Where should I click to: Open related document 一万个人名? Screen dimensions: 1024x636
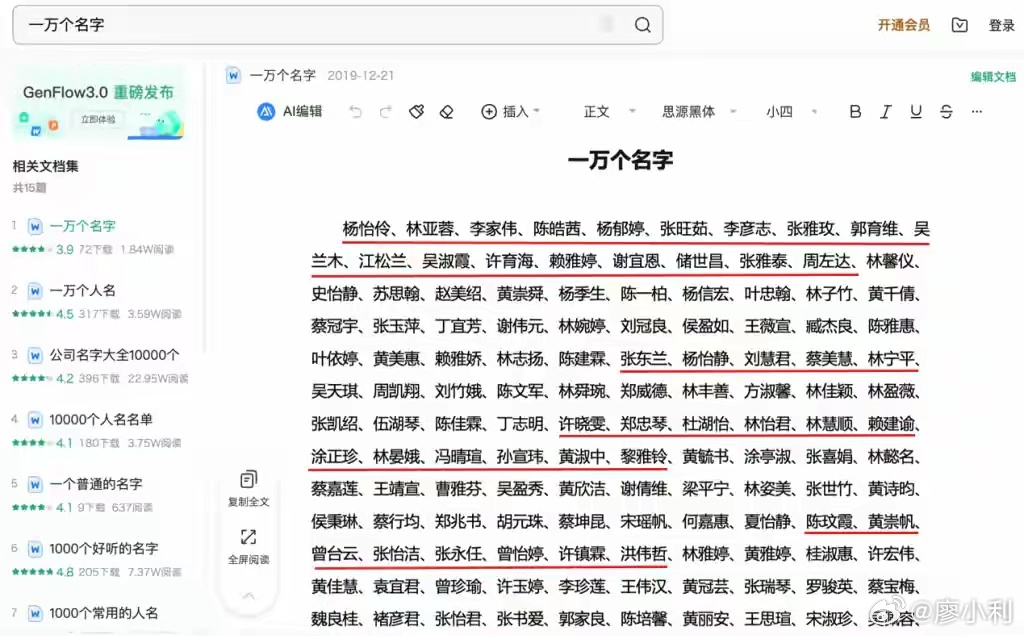82,291
